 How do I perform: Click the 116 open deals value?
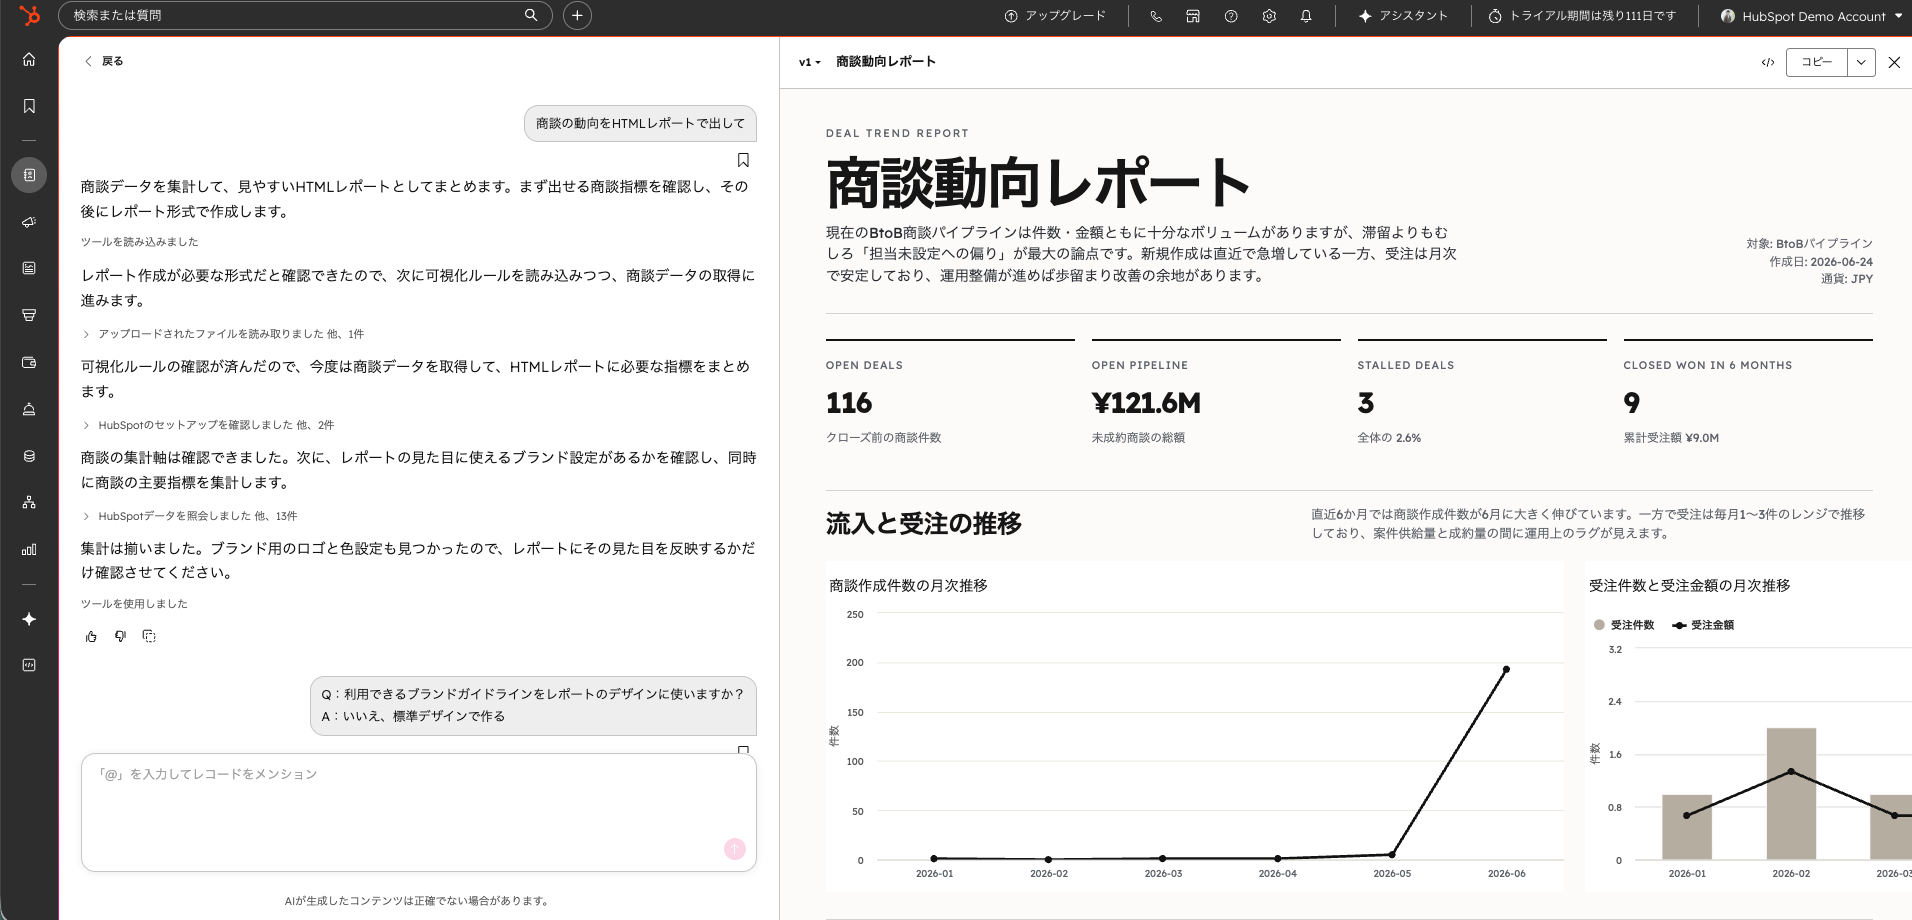coord(849,403)
